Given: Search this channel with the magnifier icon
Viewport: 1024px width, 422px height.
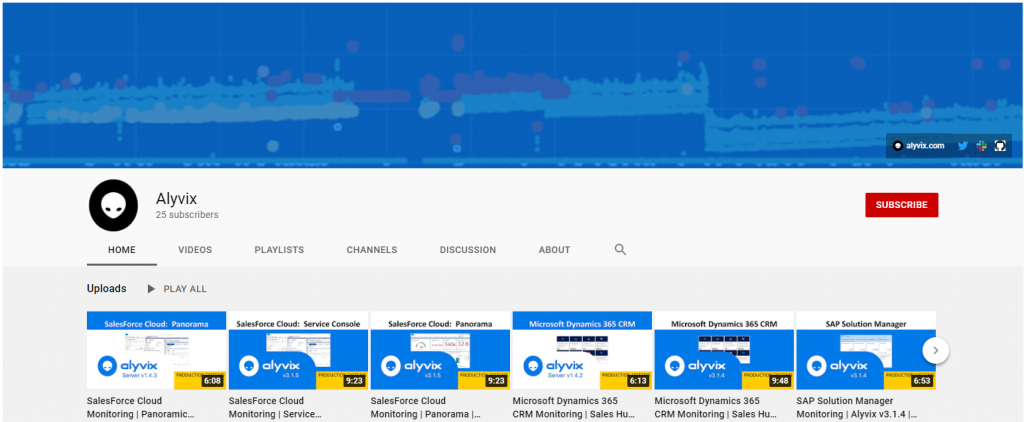Looking at the screenshot, I should (x=620, y=250).
